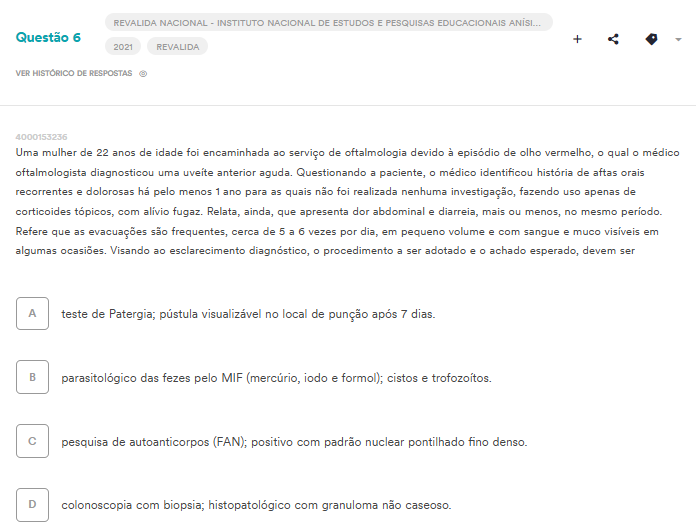696x531 pixels.
Task: Mark answer option C box
Action: pyautogui.click(x=32, y=441)
